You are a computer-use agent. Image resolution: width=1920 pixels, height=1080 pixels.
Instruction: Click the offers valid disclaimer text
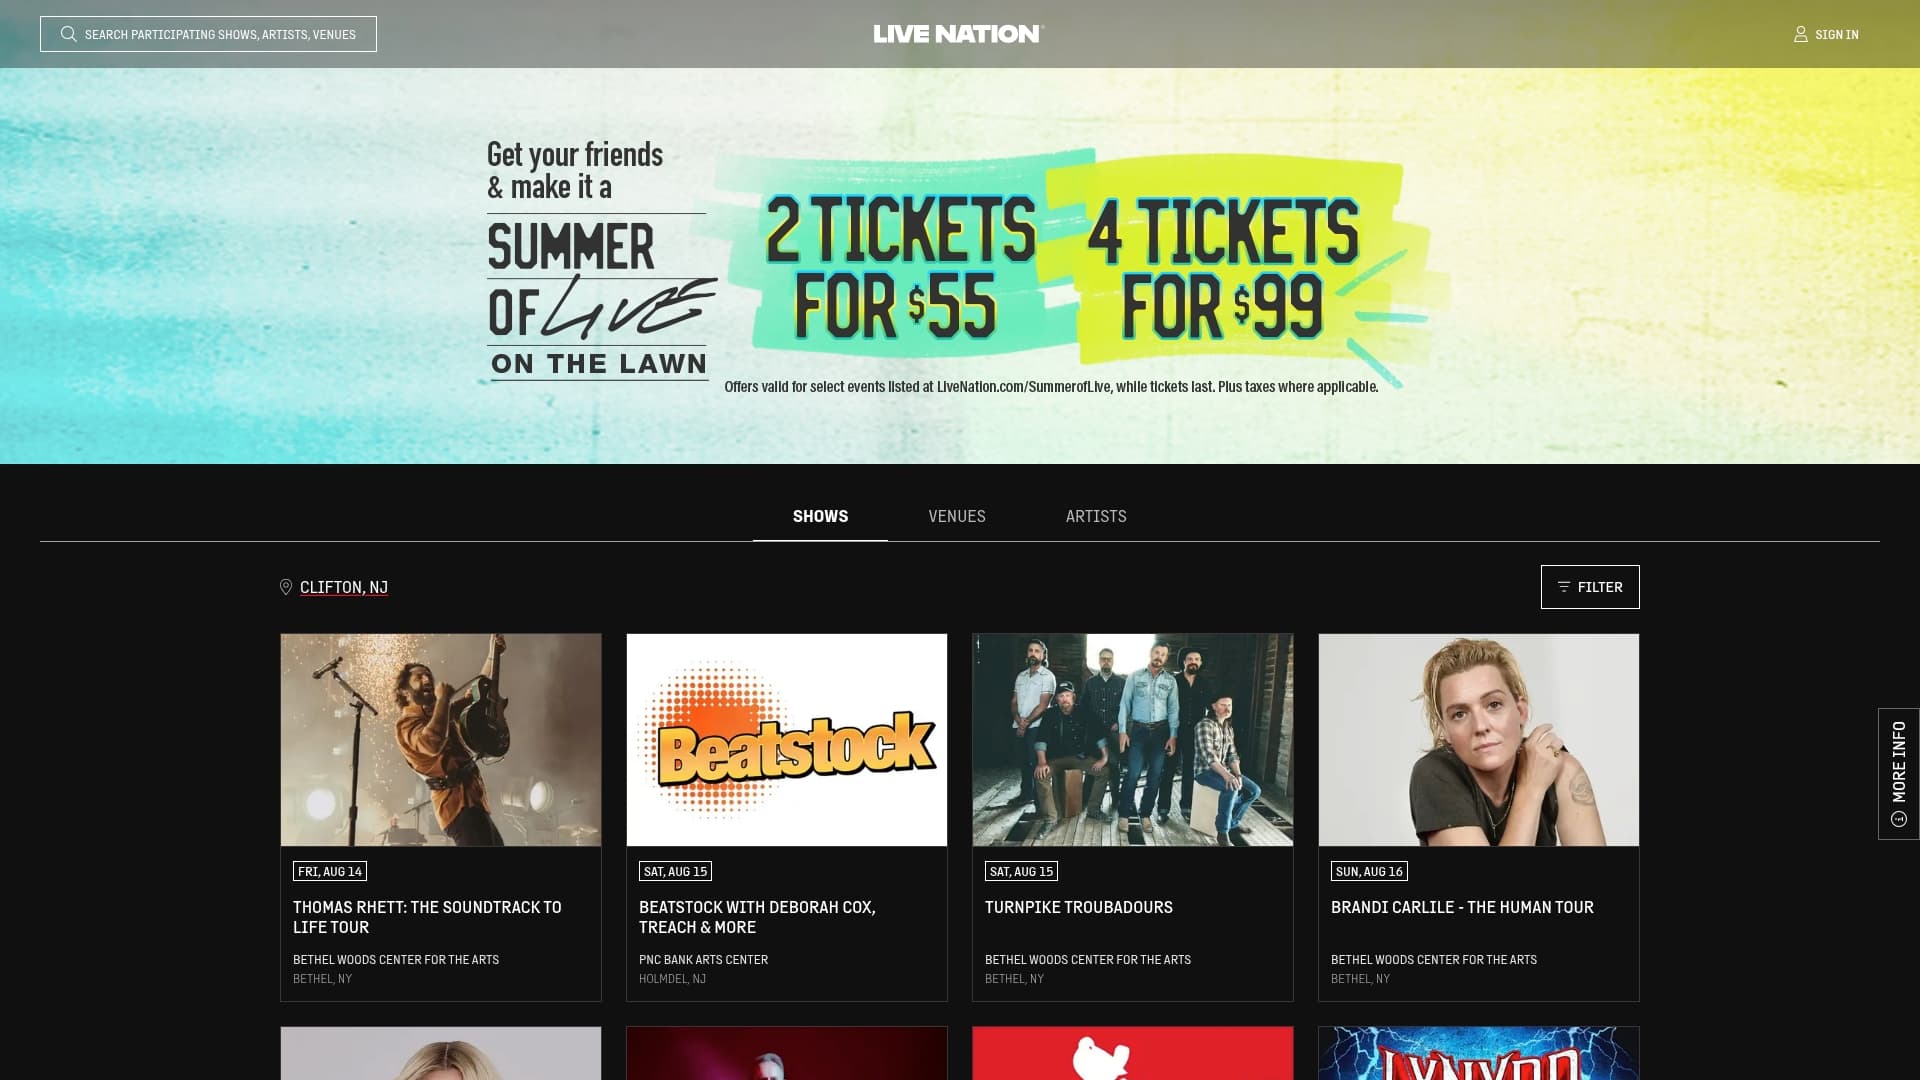[x=1051, y=387]
